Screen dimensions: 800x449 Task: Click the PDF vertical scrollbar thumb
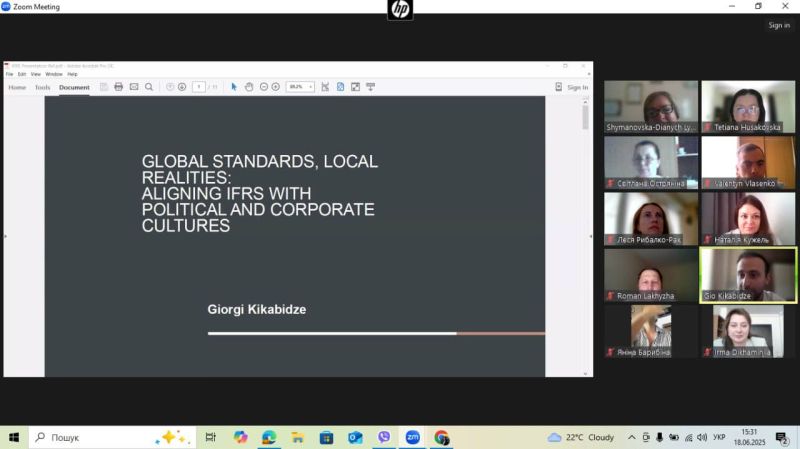pyautogui.click(x=585, y=116)
